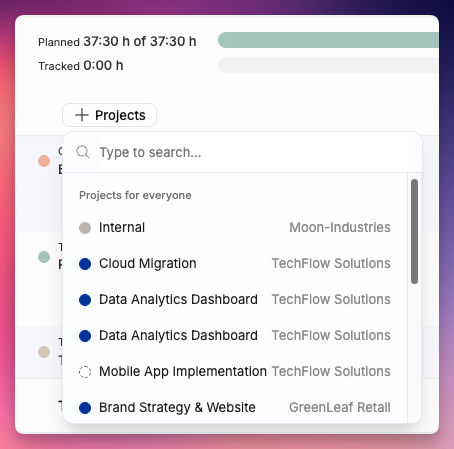Click the green Planned progress bar

tap(328, 40)
